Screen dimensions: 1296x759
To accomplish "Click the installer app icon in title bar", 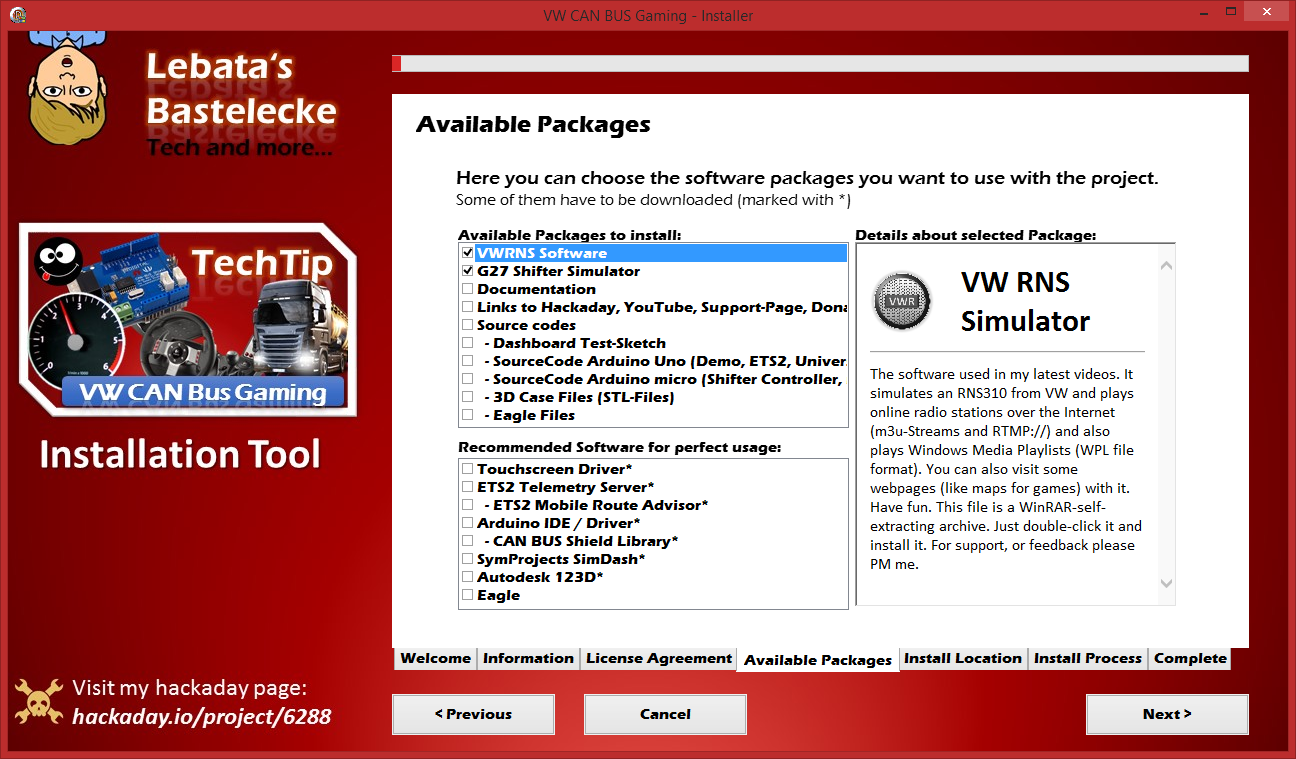I will pyautogui.click(x=17, y=15).
